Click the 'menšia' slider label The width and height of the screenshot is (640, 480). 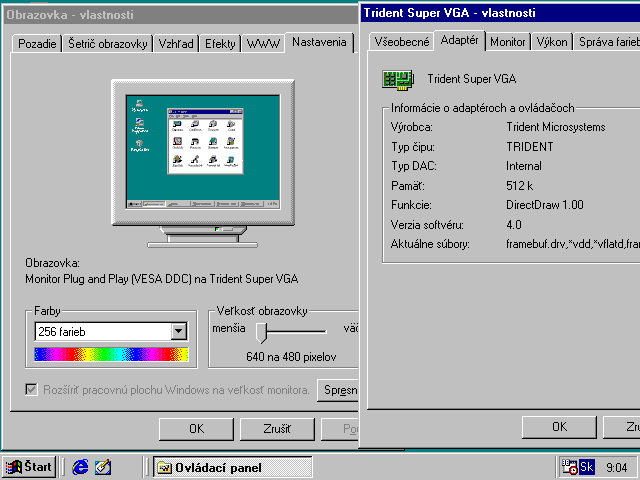coord(229,328)
